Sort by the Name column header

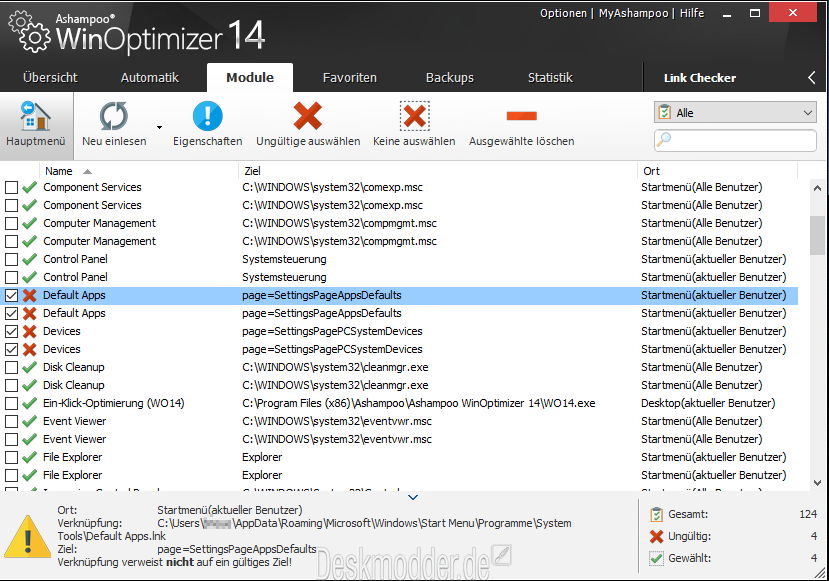pos(139,171)
